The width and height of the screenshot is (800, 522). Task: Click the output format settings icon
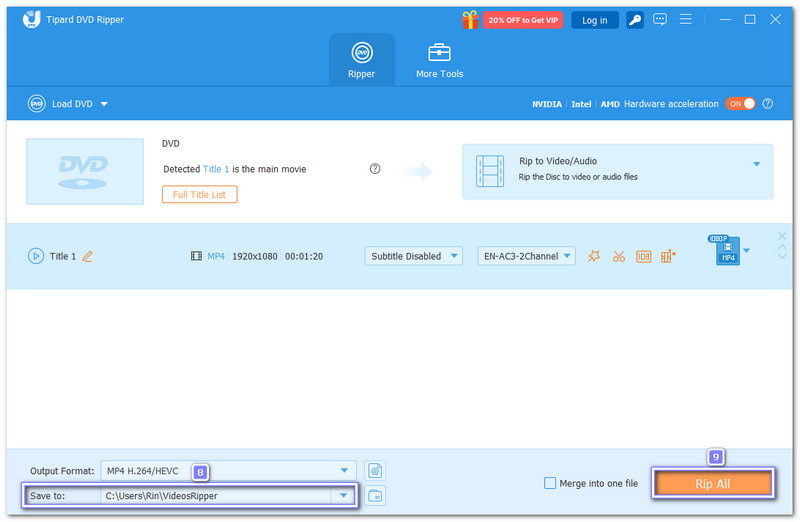(375, 470)
